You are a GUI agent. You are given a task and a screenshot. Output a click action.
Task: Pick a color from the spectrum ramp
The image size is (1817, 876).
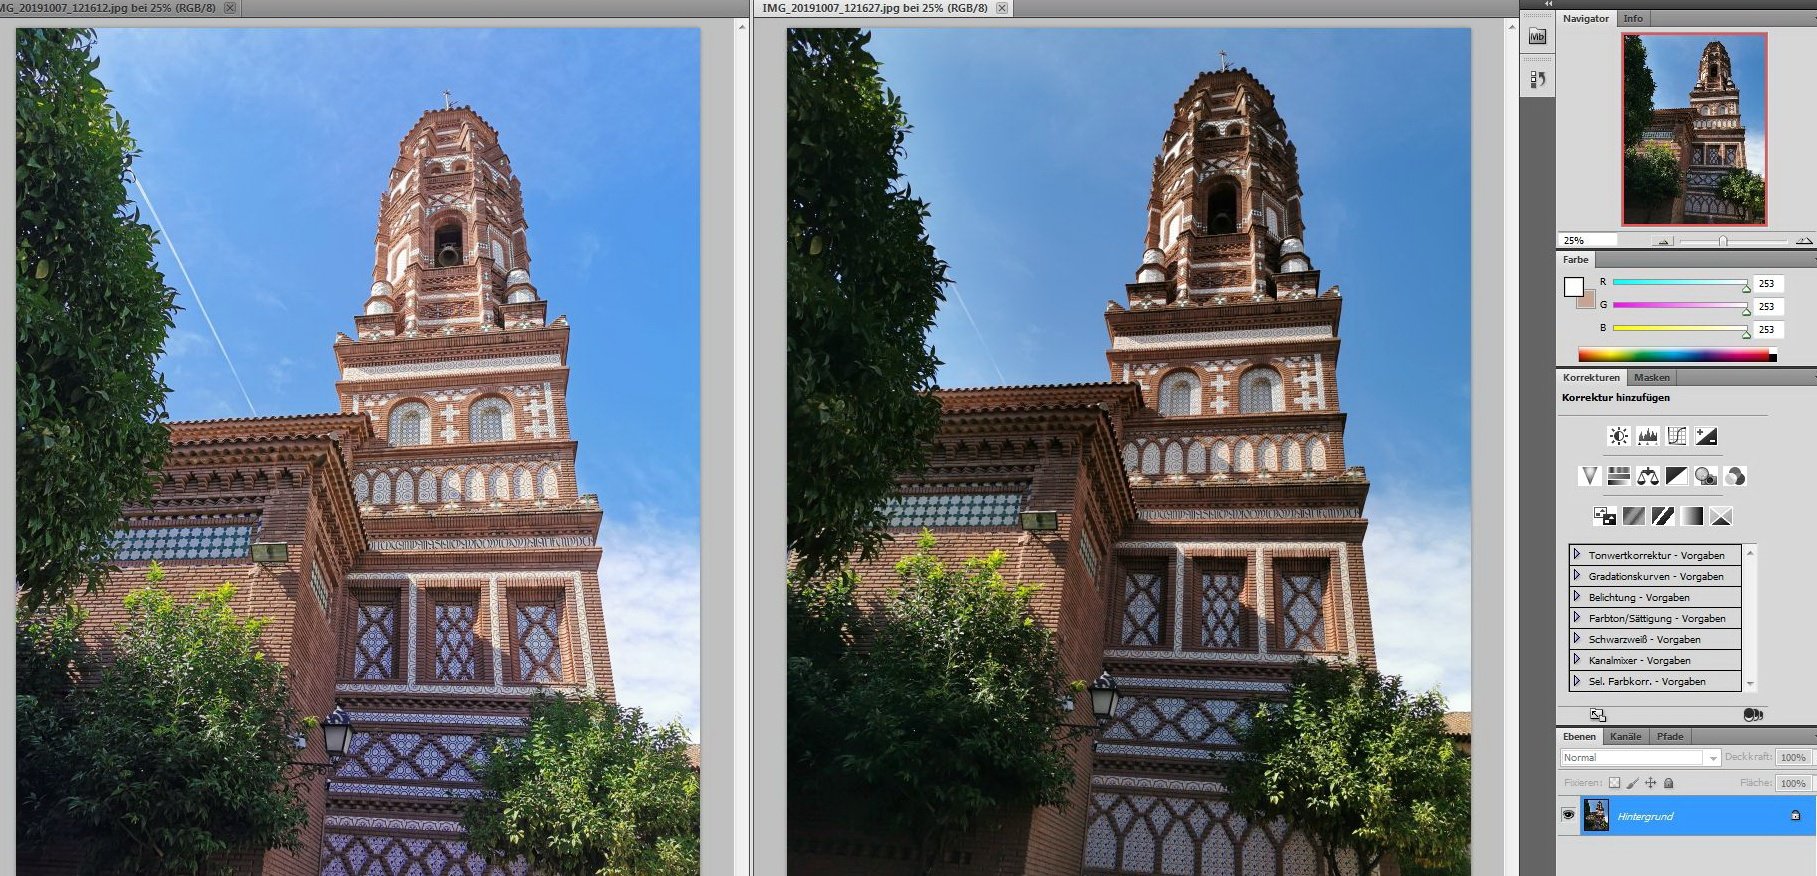1676,354
